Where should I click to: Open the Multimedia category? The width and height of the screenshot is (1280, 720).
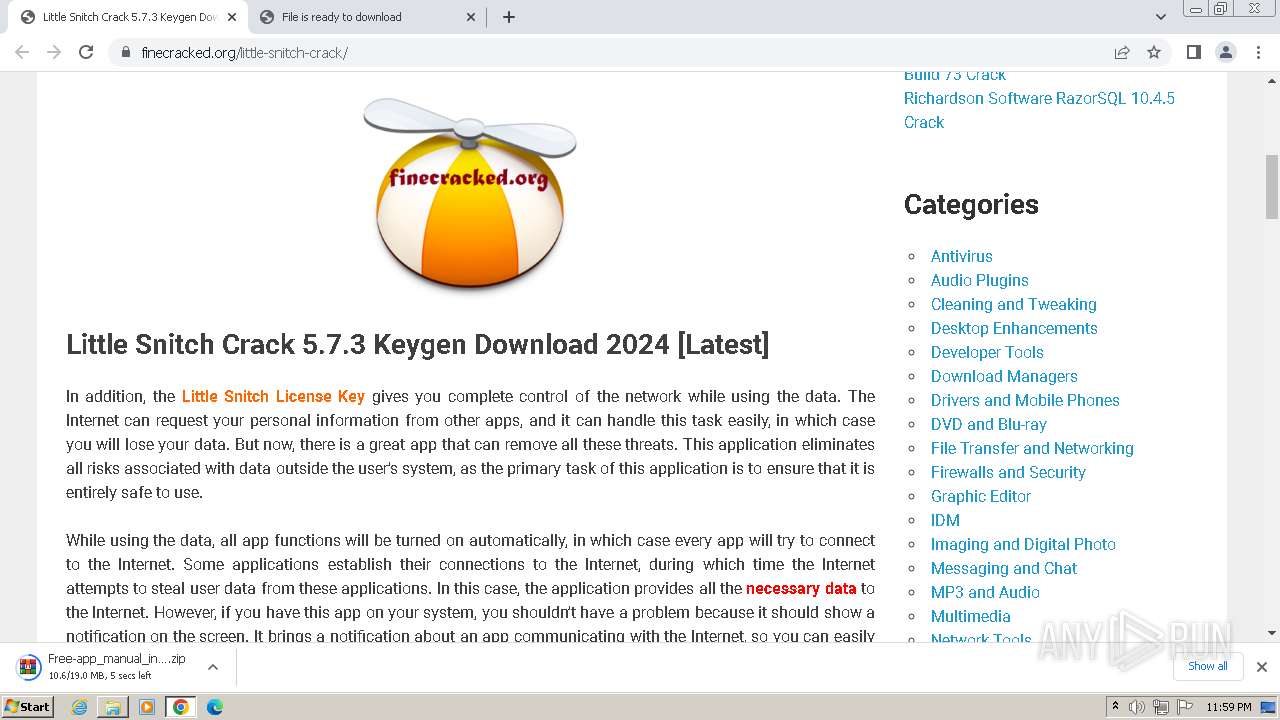click(x=970, y=616)
